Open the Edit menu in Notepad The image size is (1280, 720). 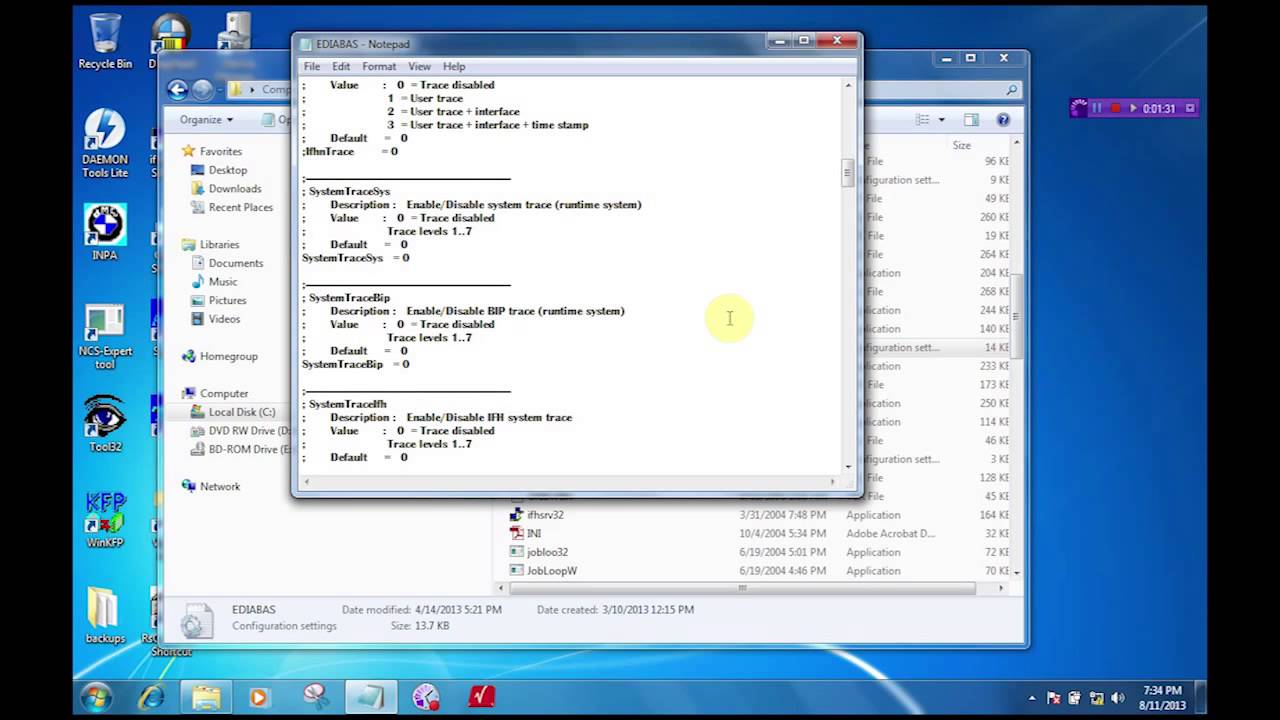[x=341, y=67]
